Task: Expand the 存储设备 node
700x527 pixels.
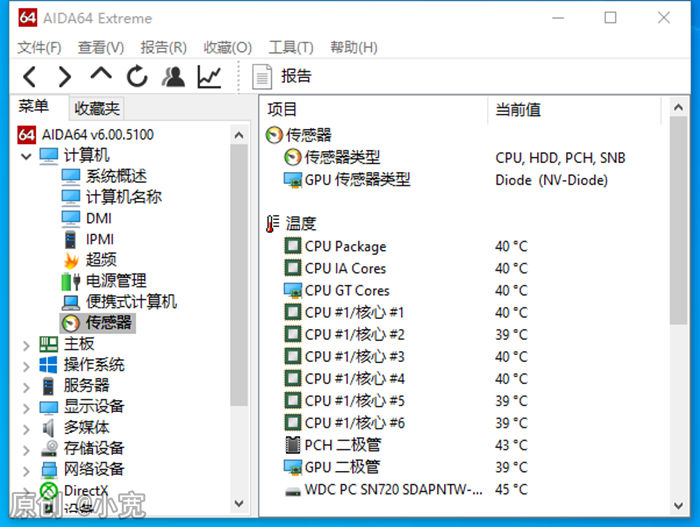Action: click(x=26, y=450)
